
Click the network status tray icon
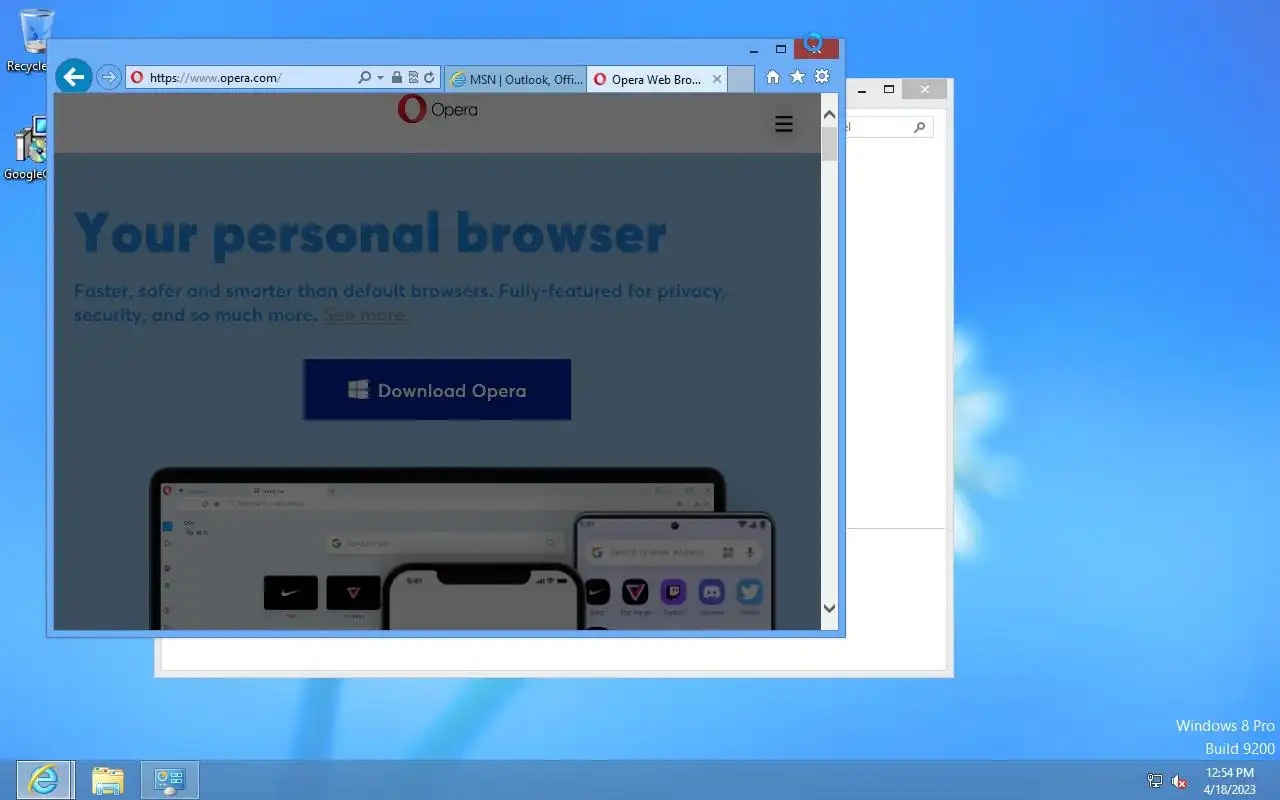[x=1155, y=781]
